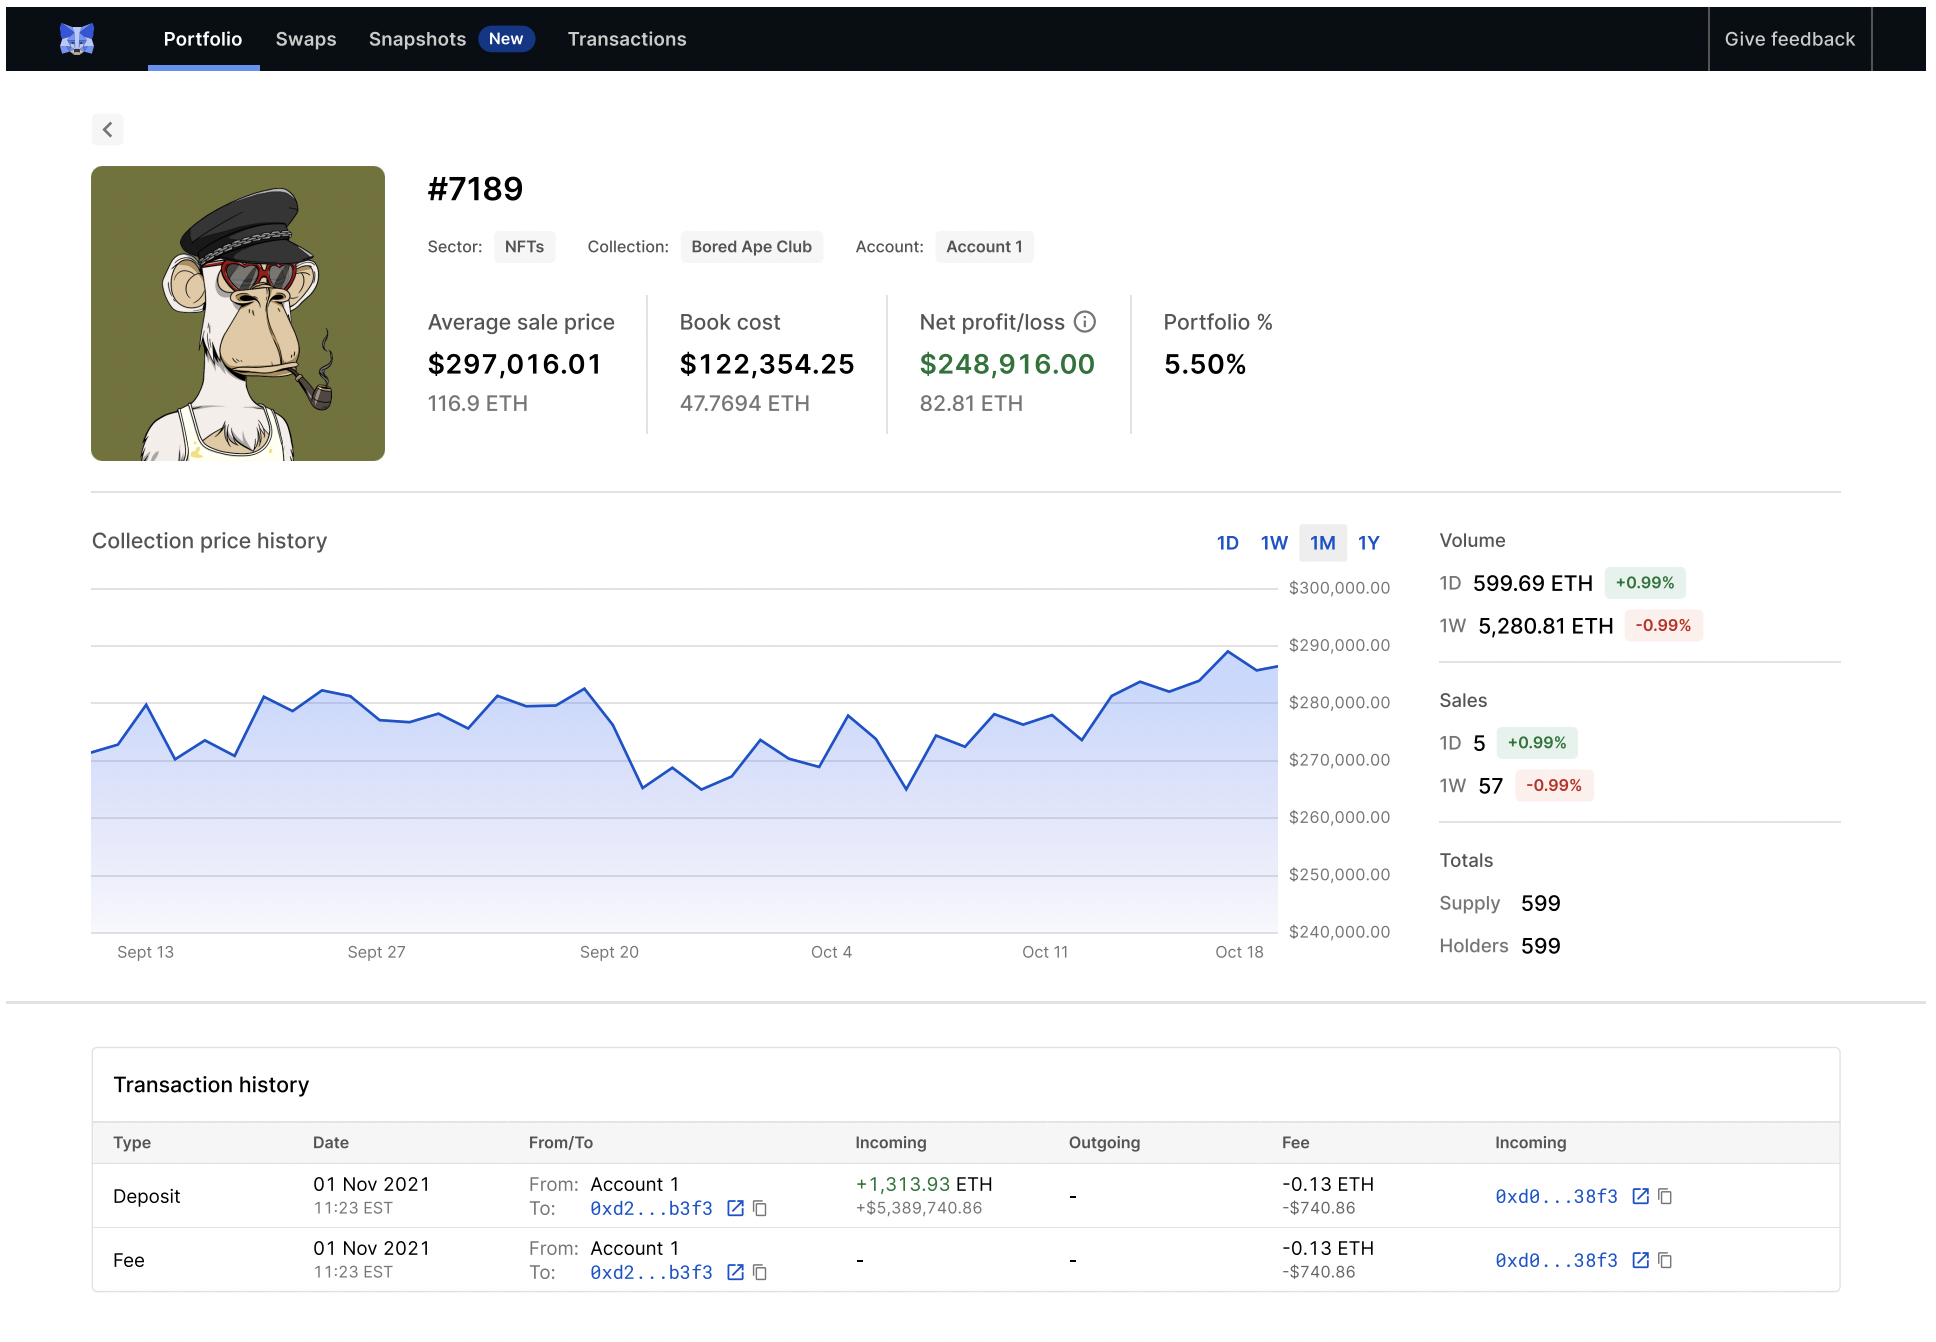
Task: Copy Deposit row 0xd0...38f3 hash
Action: point(1665,1196)
